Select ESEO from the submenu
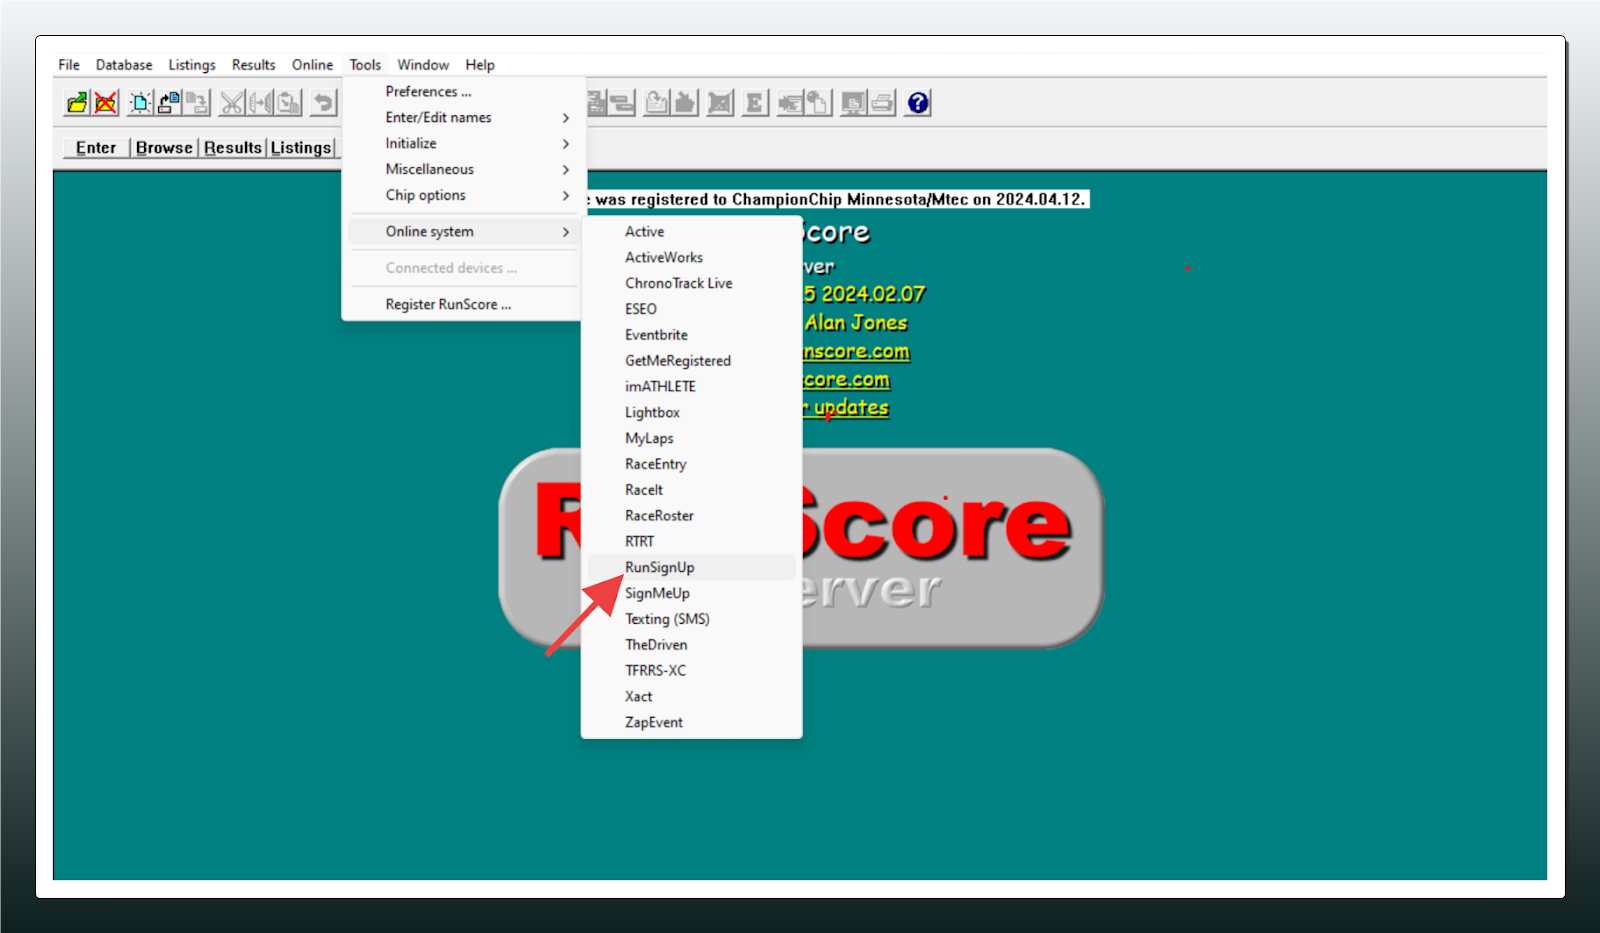The height and width of the screenshot is (933, 1600). click(x=691, y=310)
